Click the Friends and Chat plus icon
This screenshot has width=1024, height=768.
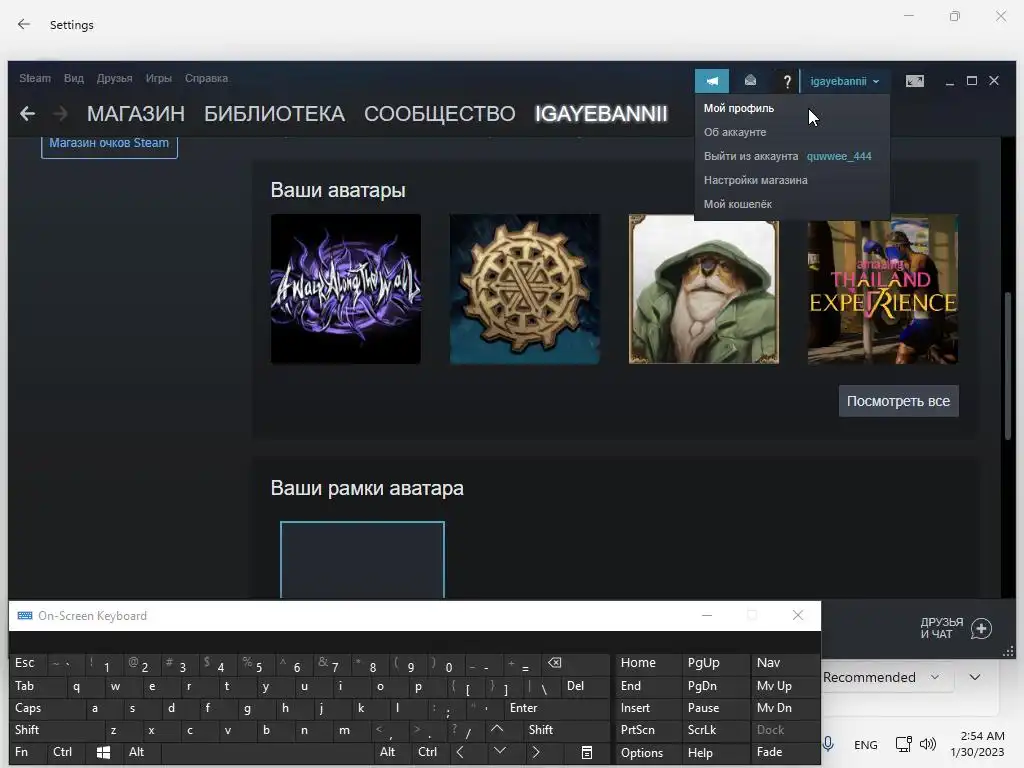tap(981, 628)
